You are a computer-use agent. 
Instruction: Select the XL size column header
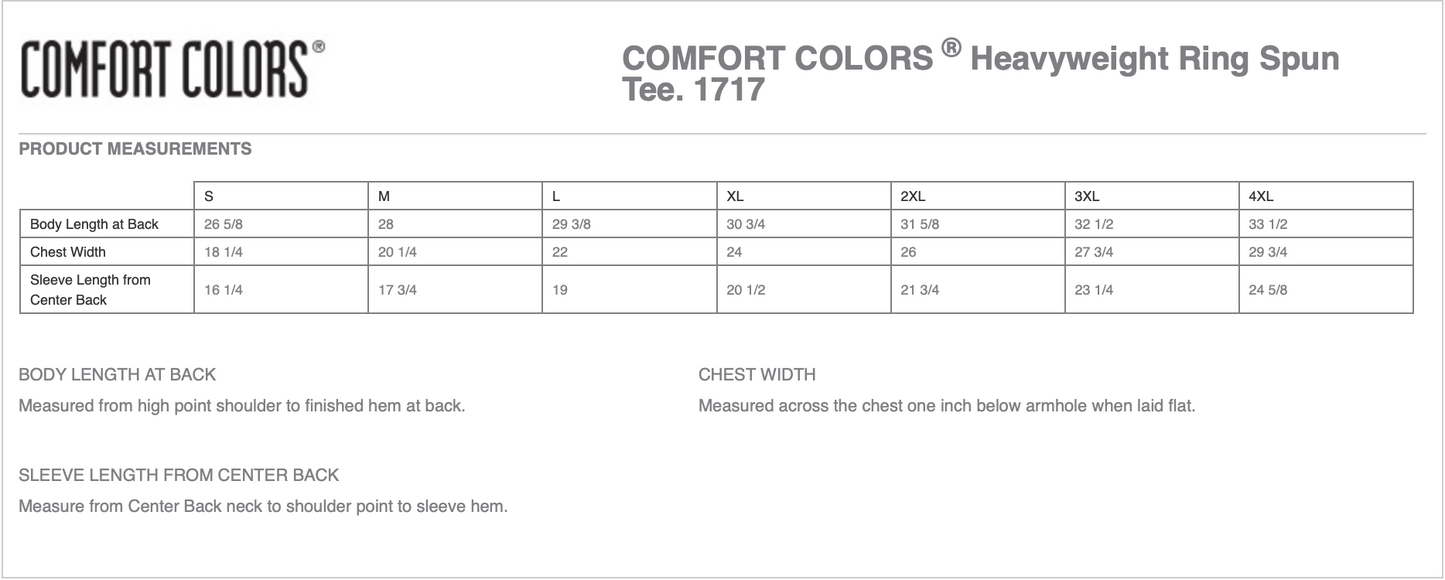(735, 197)
